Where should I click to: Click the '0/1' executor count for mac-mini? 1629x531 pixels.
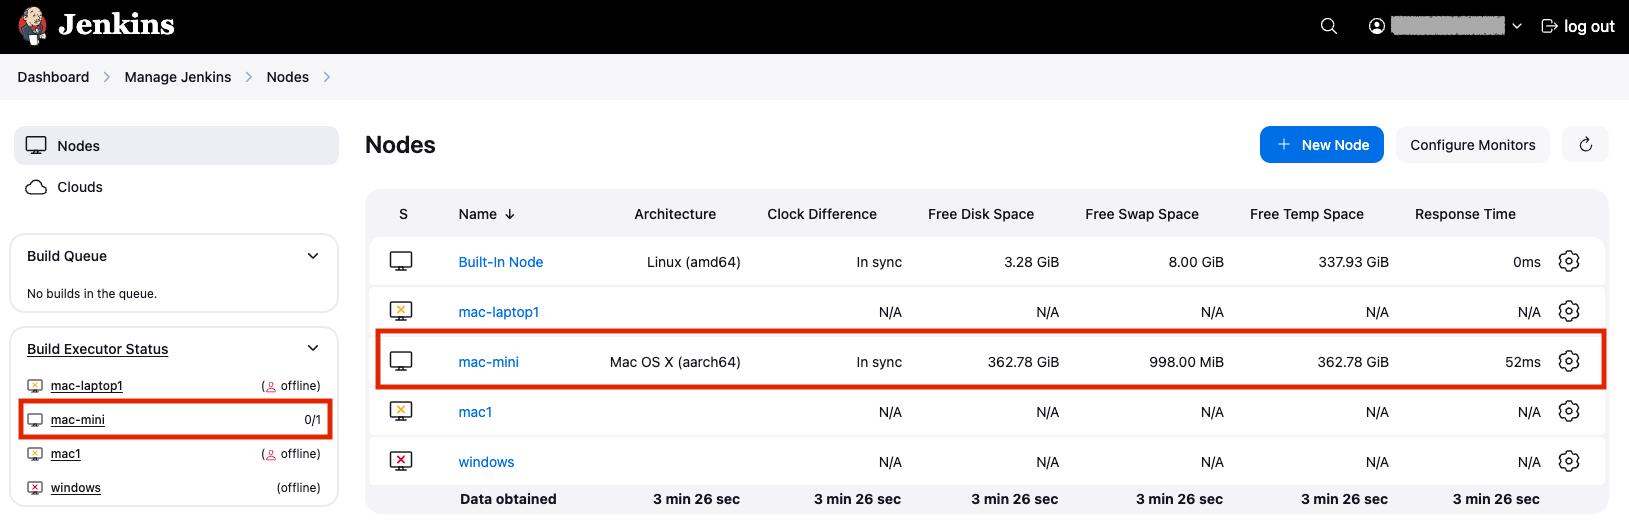click(313, 420)
